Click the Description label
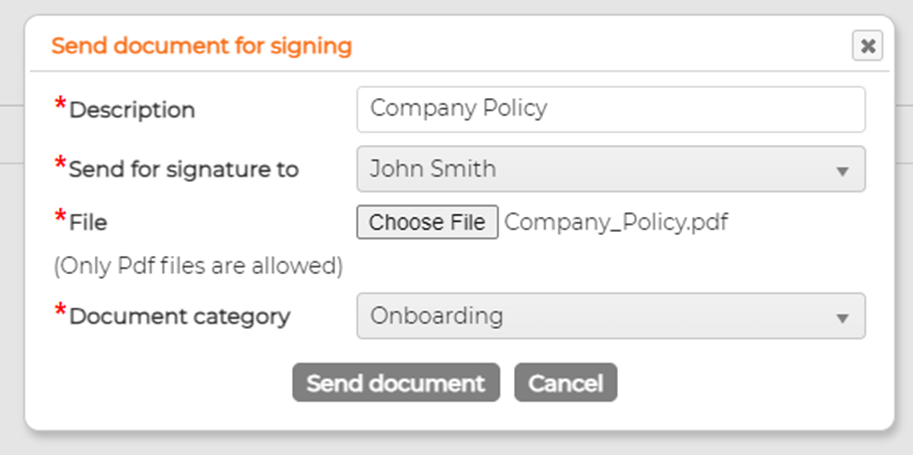 point(132,110)
